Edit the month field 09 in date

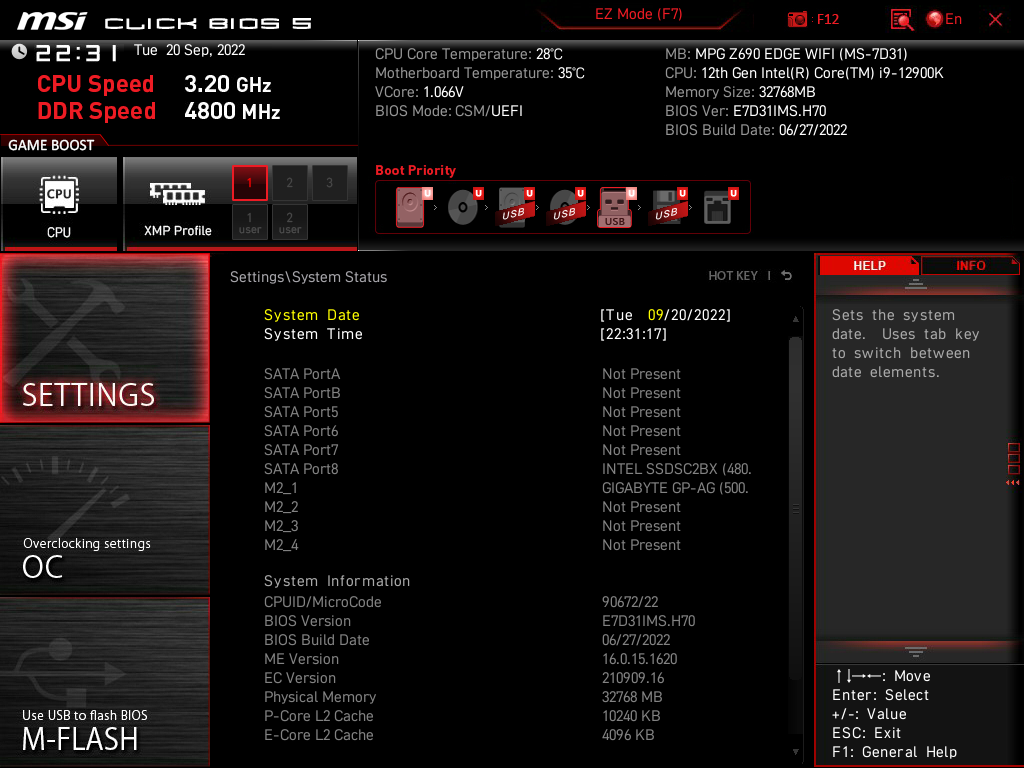click(655, 315)
